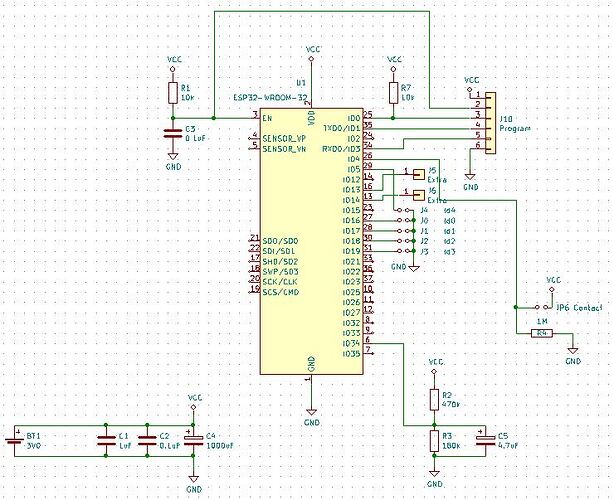Select the R2 470k resistor symbol
The image size is (613, 500).
[x=434, y=399]
